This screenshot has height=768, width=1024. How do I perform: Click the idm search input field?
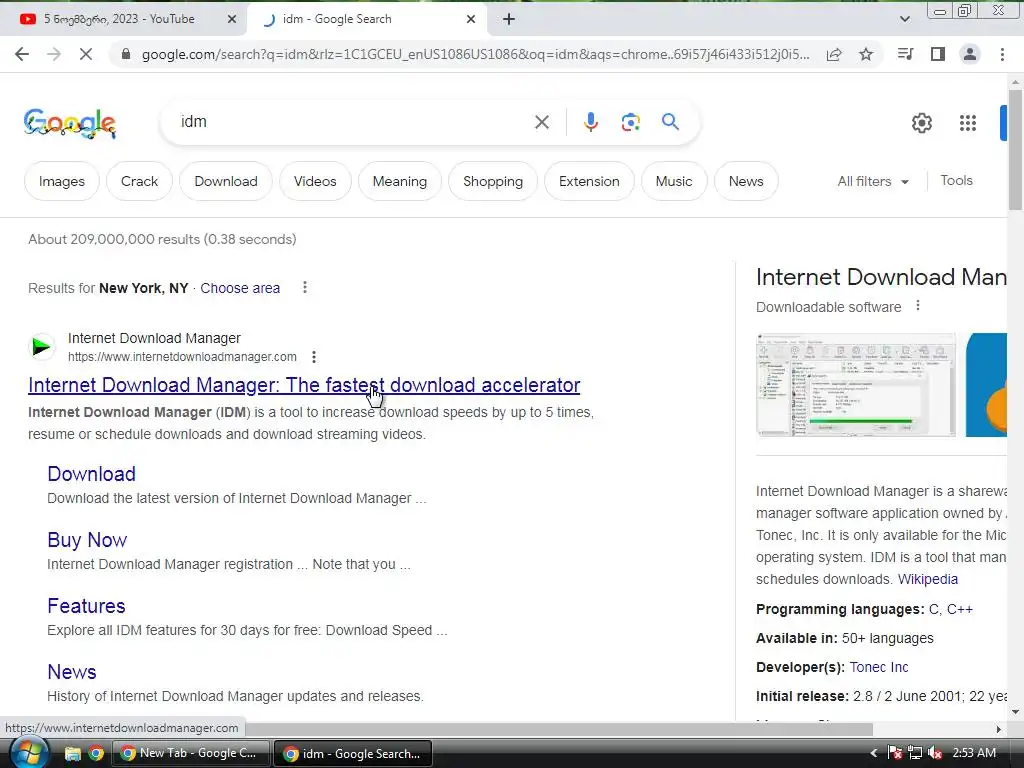pos(353,122)
